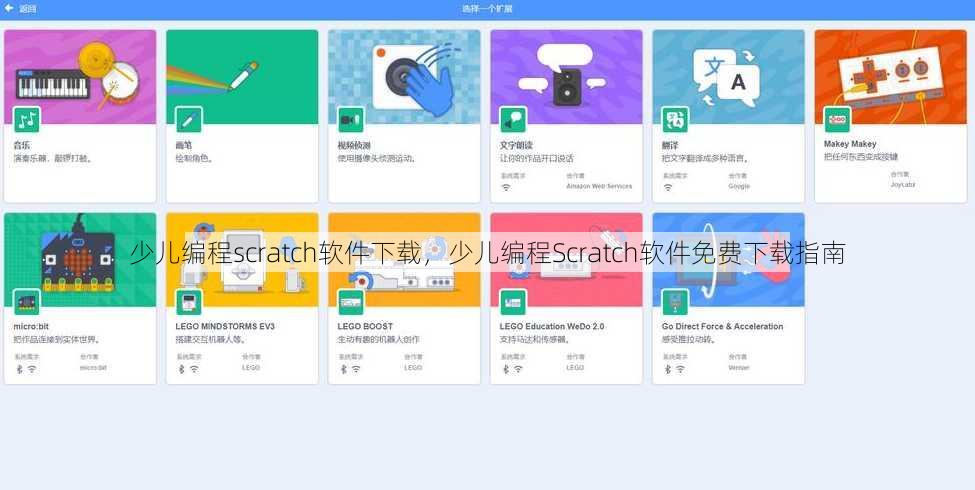Screen dimensions: 975x490
Task: Click the Wi-Fi icon on micro:bit card
Action: tap(32, 369)
